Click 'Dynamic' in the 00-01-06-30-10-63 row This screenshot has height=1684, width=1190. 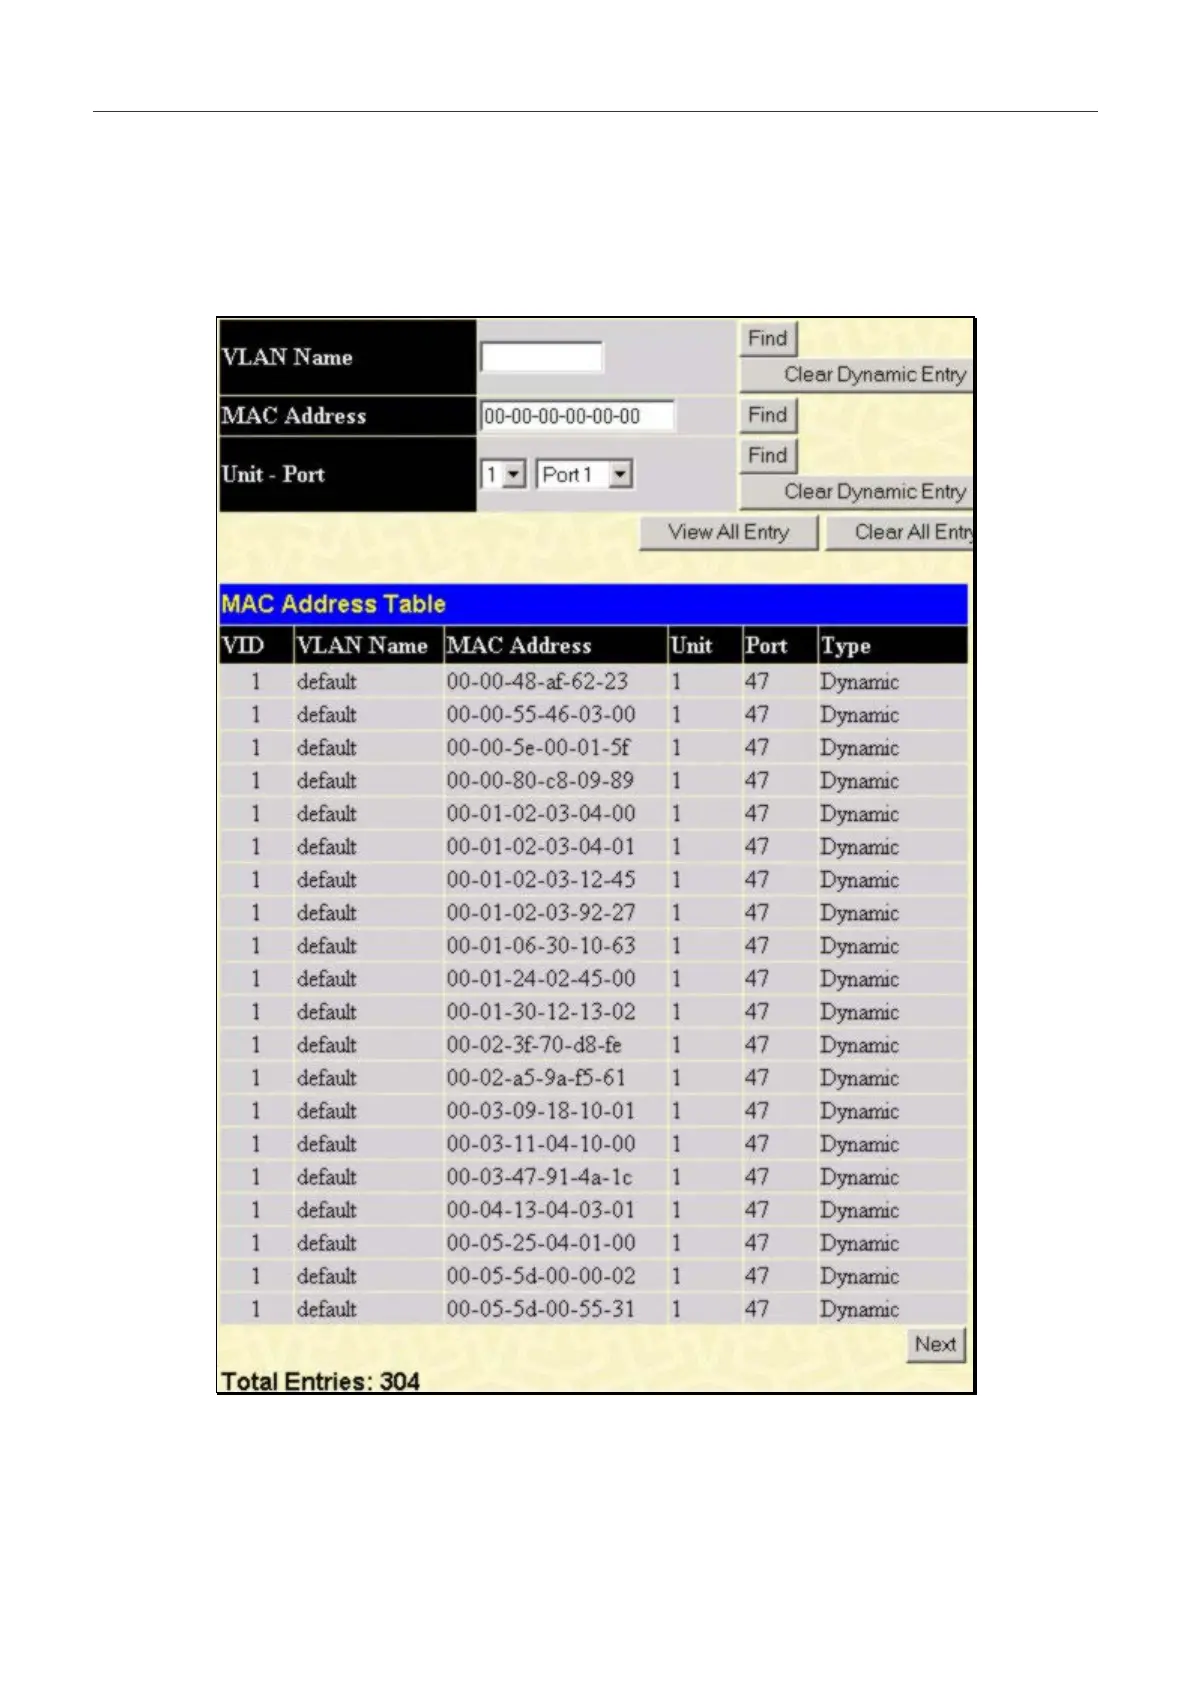coord(860,946)
